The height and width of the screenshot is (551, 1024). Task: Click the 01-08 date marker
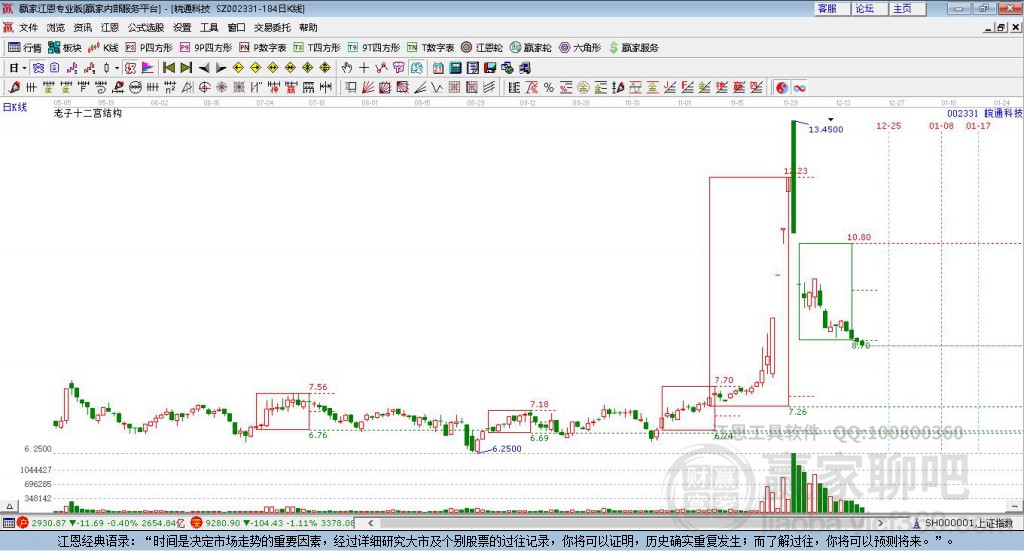(x=941, y=125)
